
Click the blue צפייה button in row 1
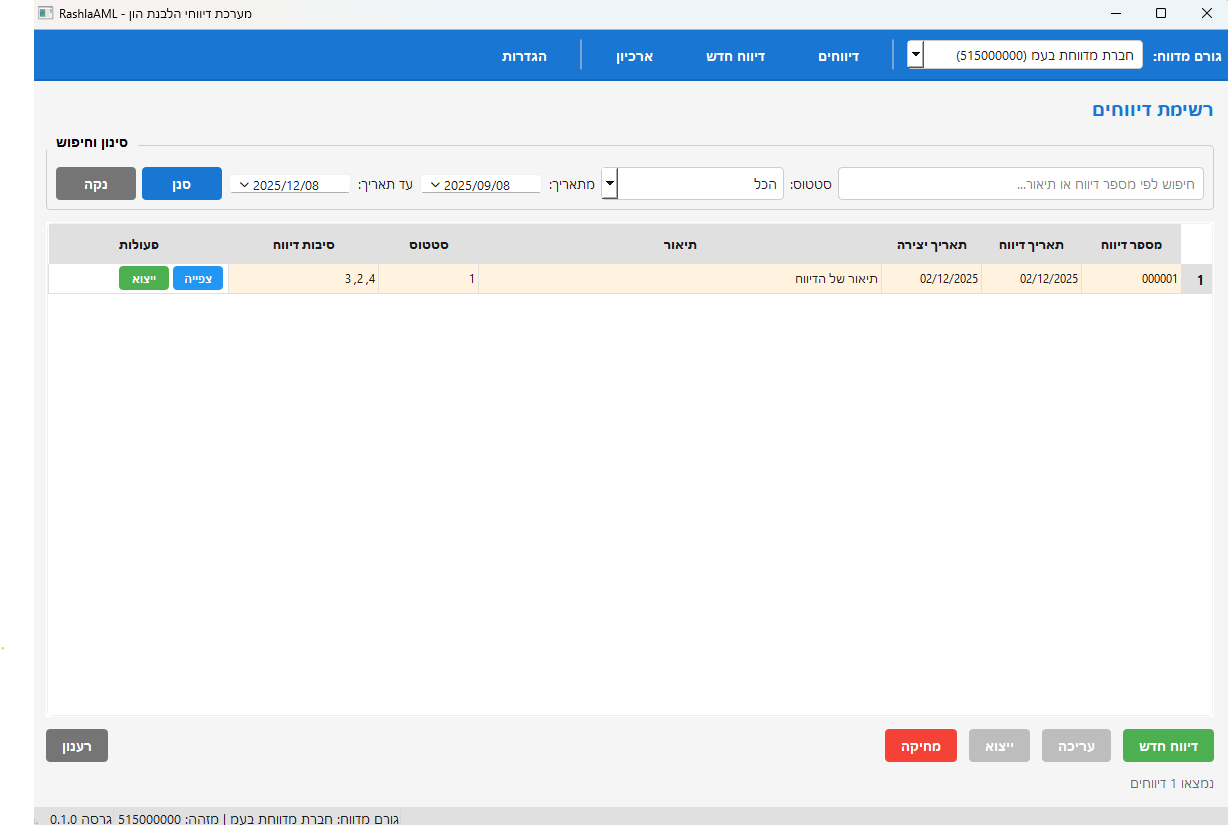198,279
